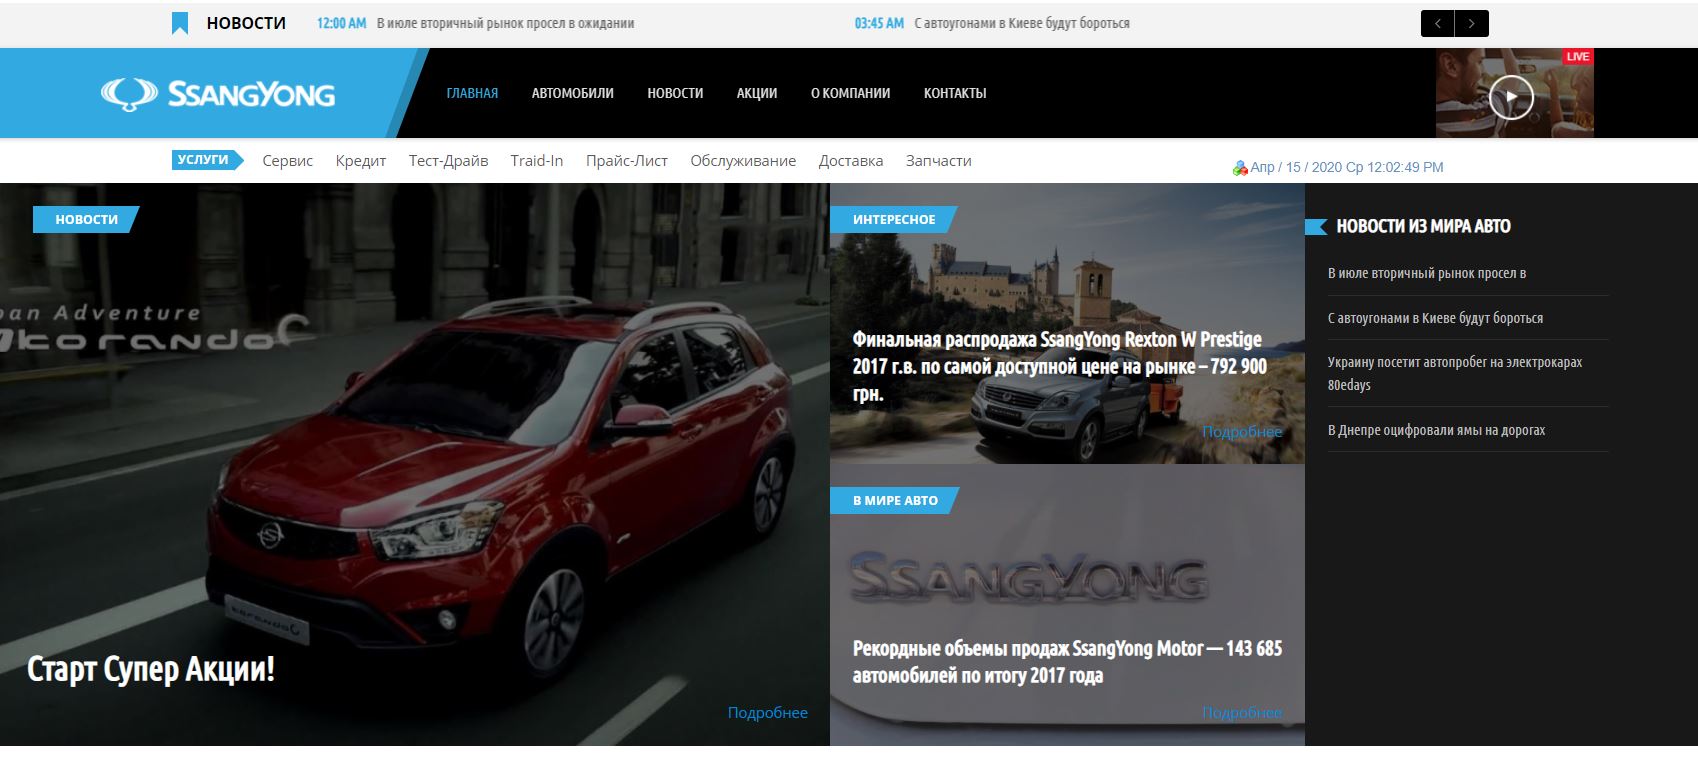Click the НОВОСТИ tag on red car banner
This screenshot has width=1698, height=763.
click(86, 219)
